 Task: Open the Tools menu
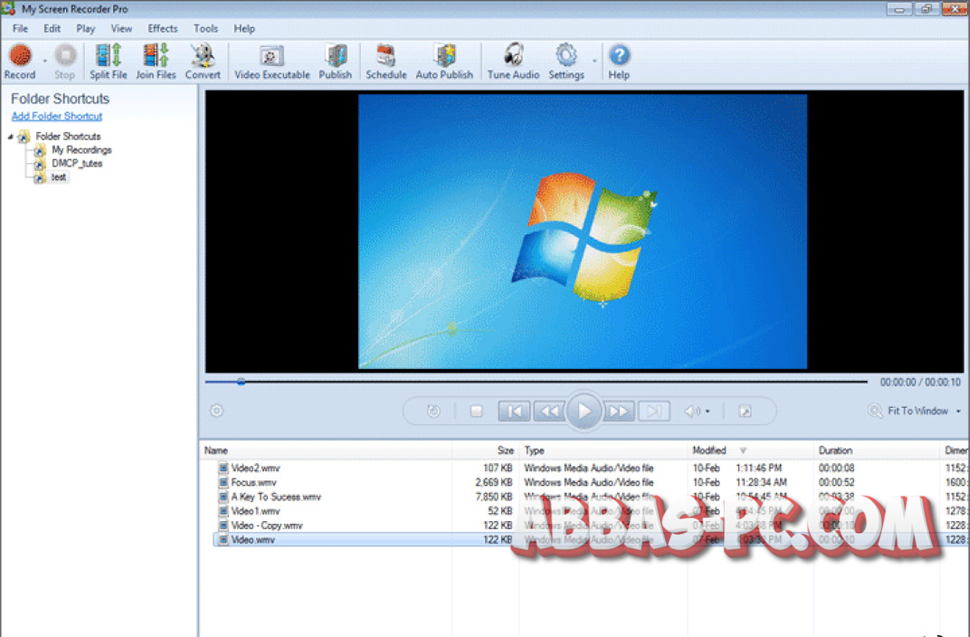coord(206,28)
